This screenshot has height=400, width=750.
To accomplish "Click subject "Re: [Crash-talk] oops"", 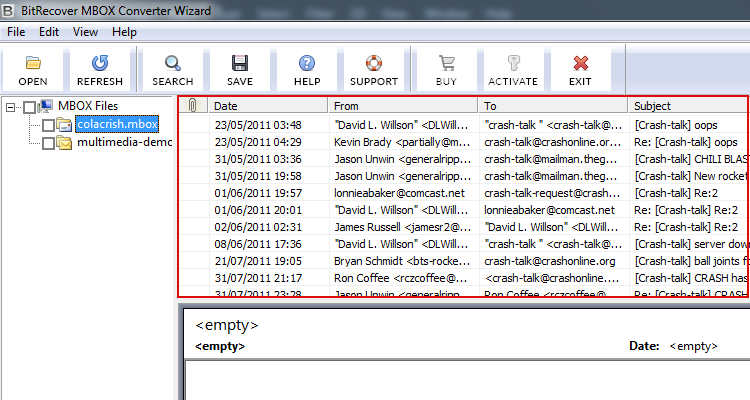I will pos(686,142).
